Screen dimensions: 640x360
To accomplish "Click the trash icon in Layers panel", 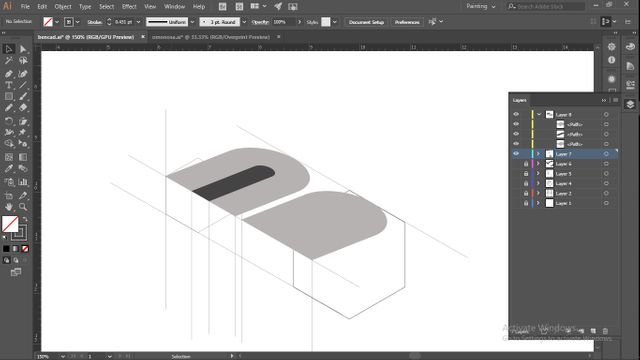I will (x=605, y=331).
